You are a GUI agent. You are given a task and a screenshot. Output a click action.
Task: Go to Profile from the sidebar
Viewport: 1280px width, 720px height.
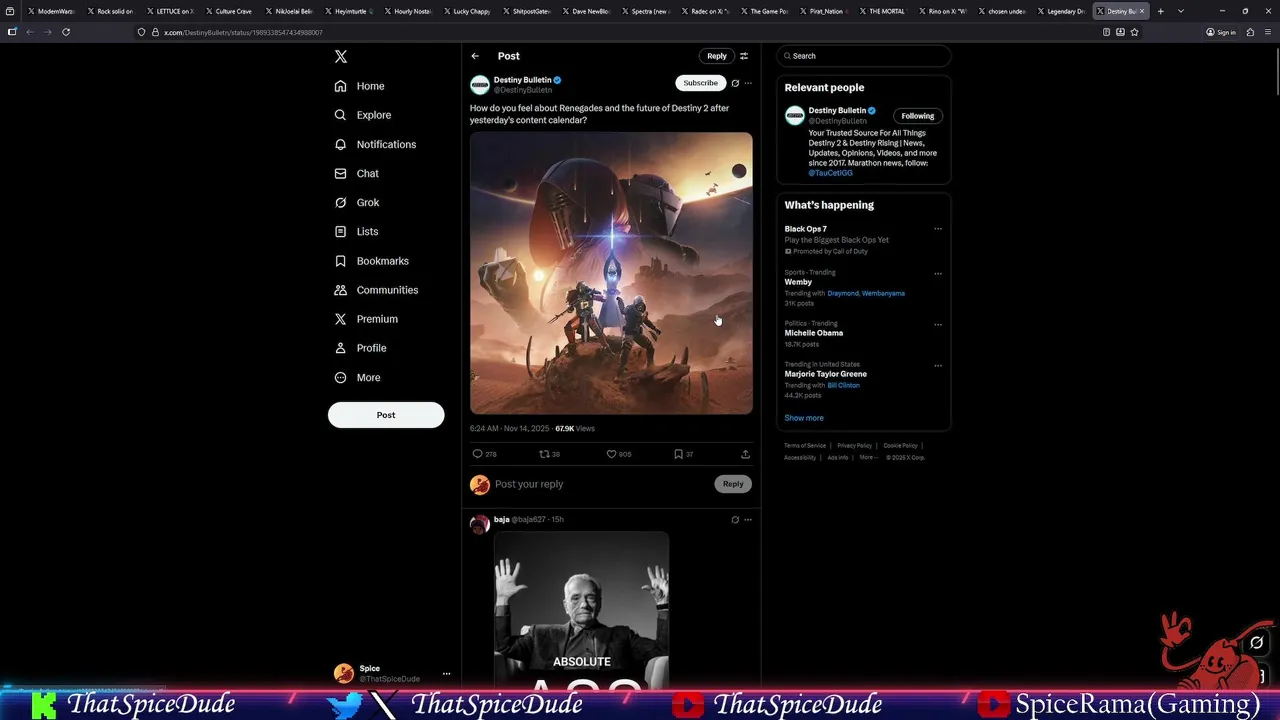[x=360, y=348]
